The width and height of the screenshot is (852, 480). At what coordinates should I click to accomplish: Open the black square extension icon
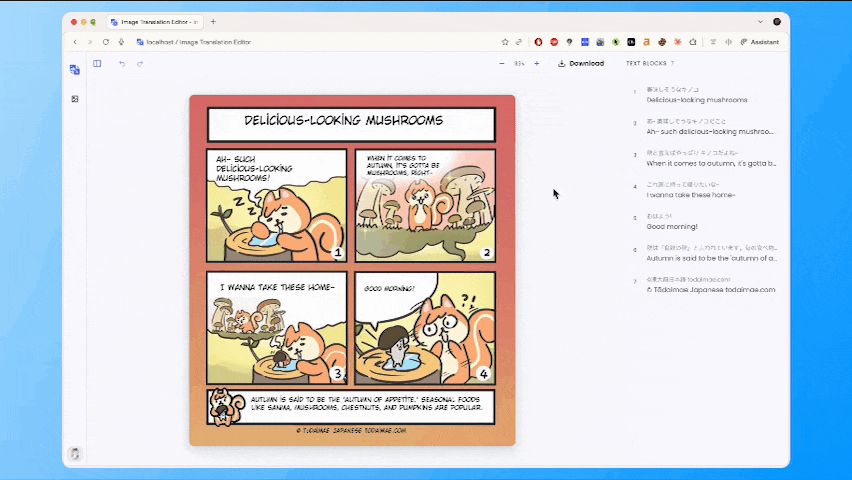pos(631,42)
